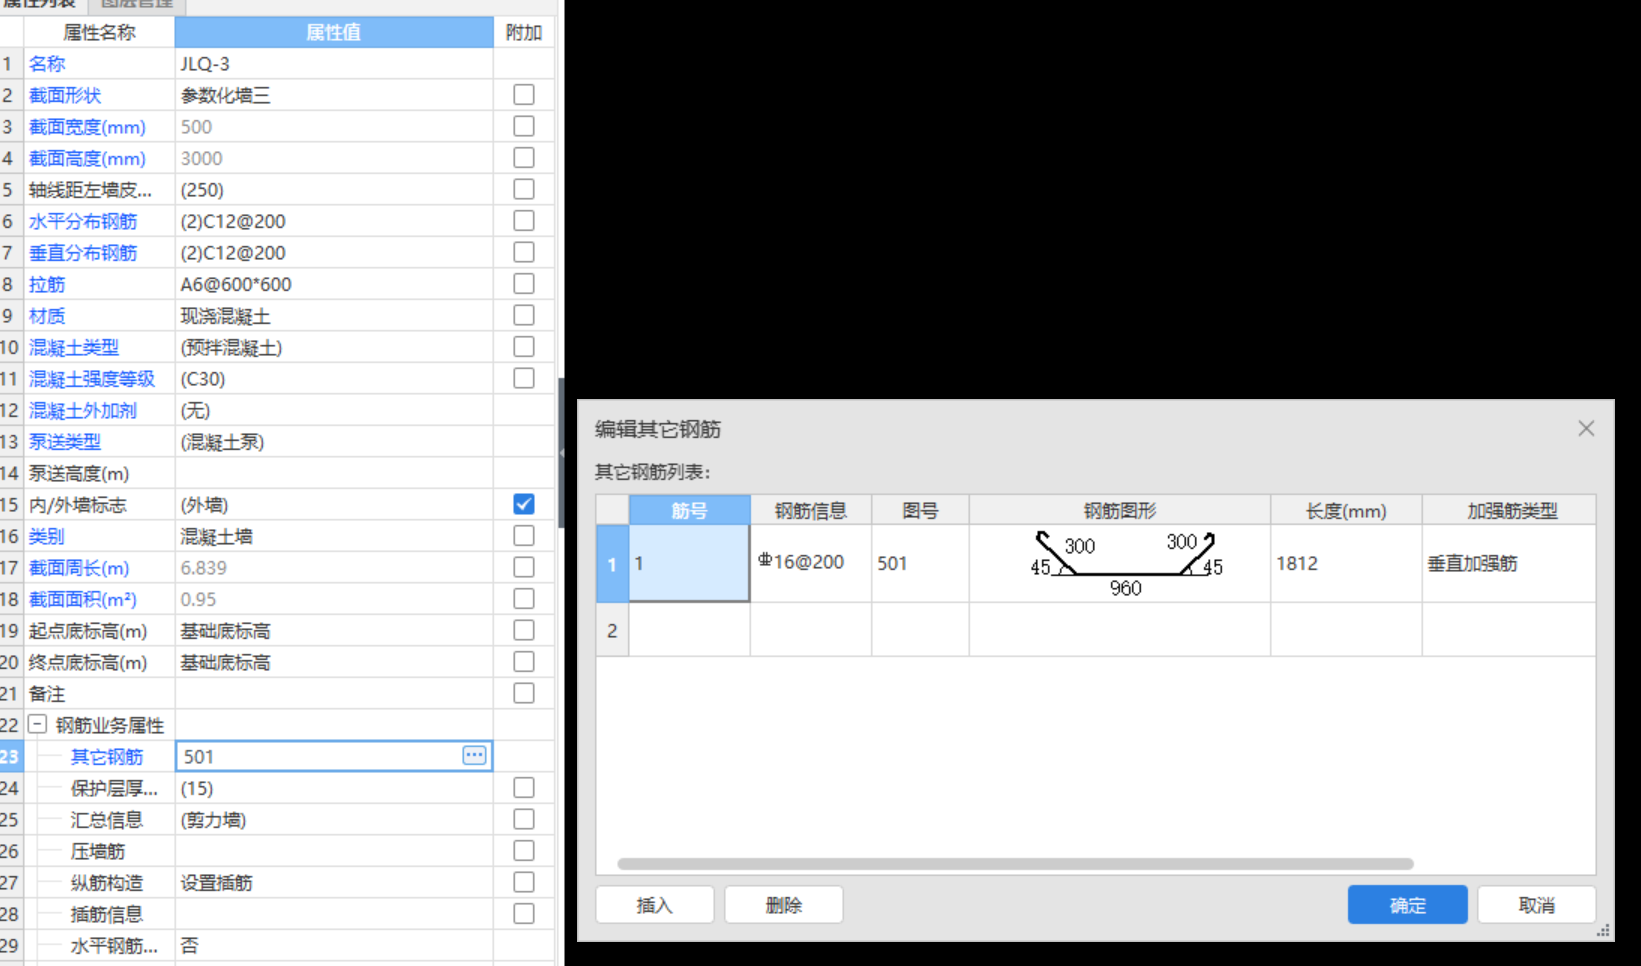Click the 垂直加强筋 cell
This screenshot has width=1641, height=966.
tap(1509, 563)
